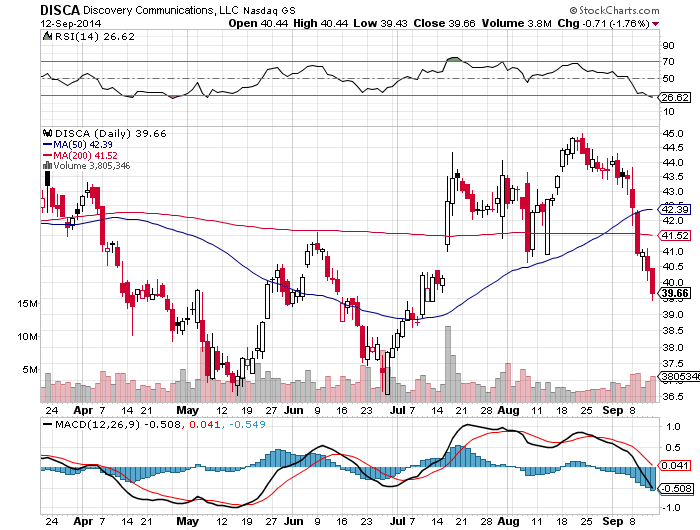Click the 'Volume 3.8M' header value
700x530 pixels.
(517, 23)
